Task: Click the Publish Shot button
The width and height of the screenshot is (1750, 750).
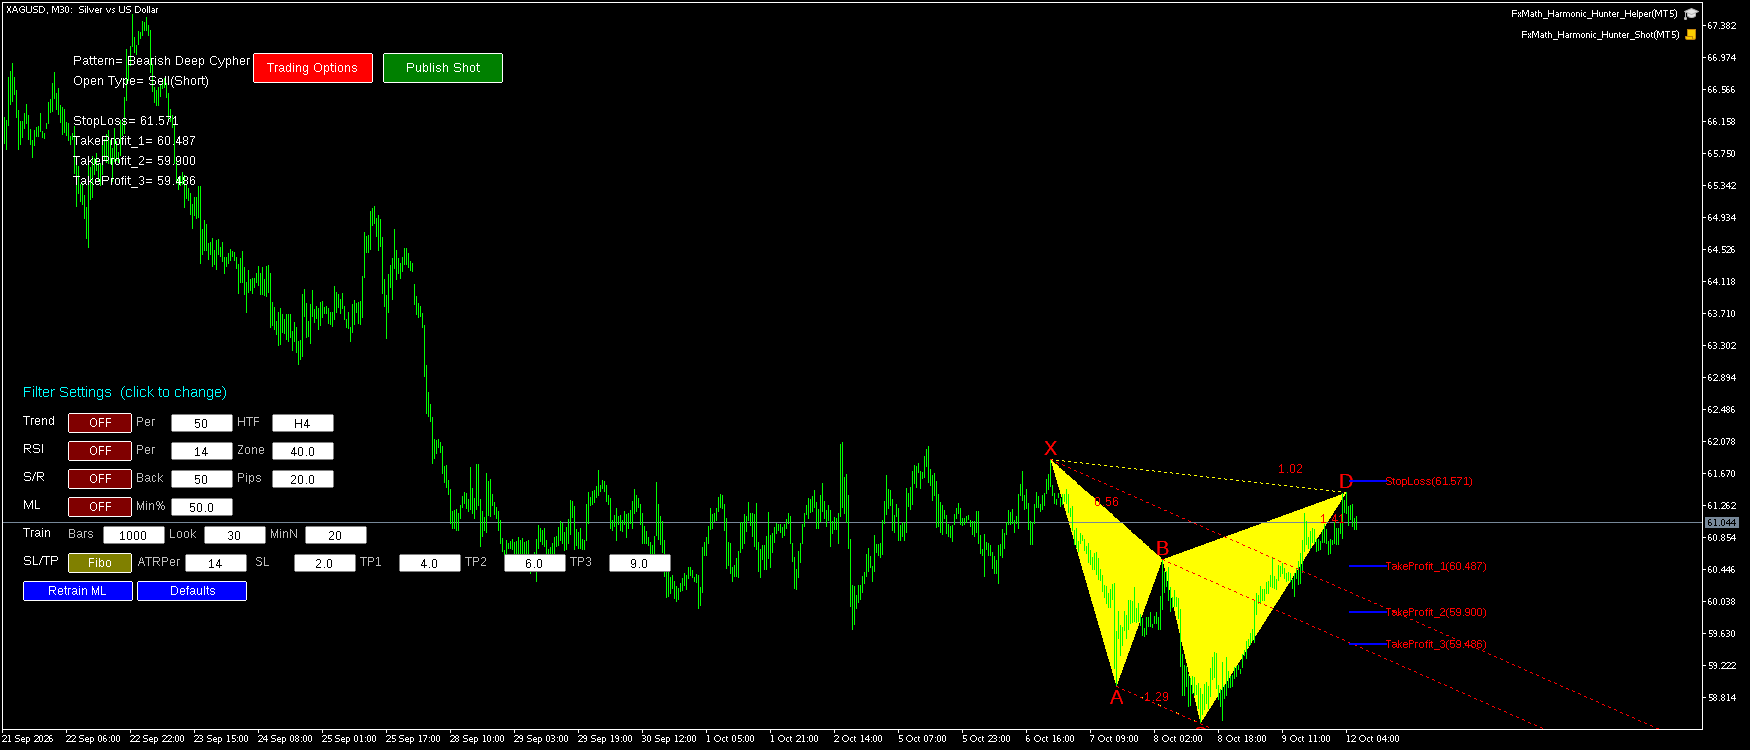Action: (443, 68)
